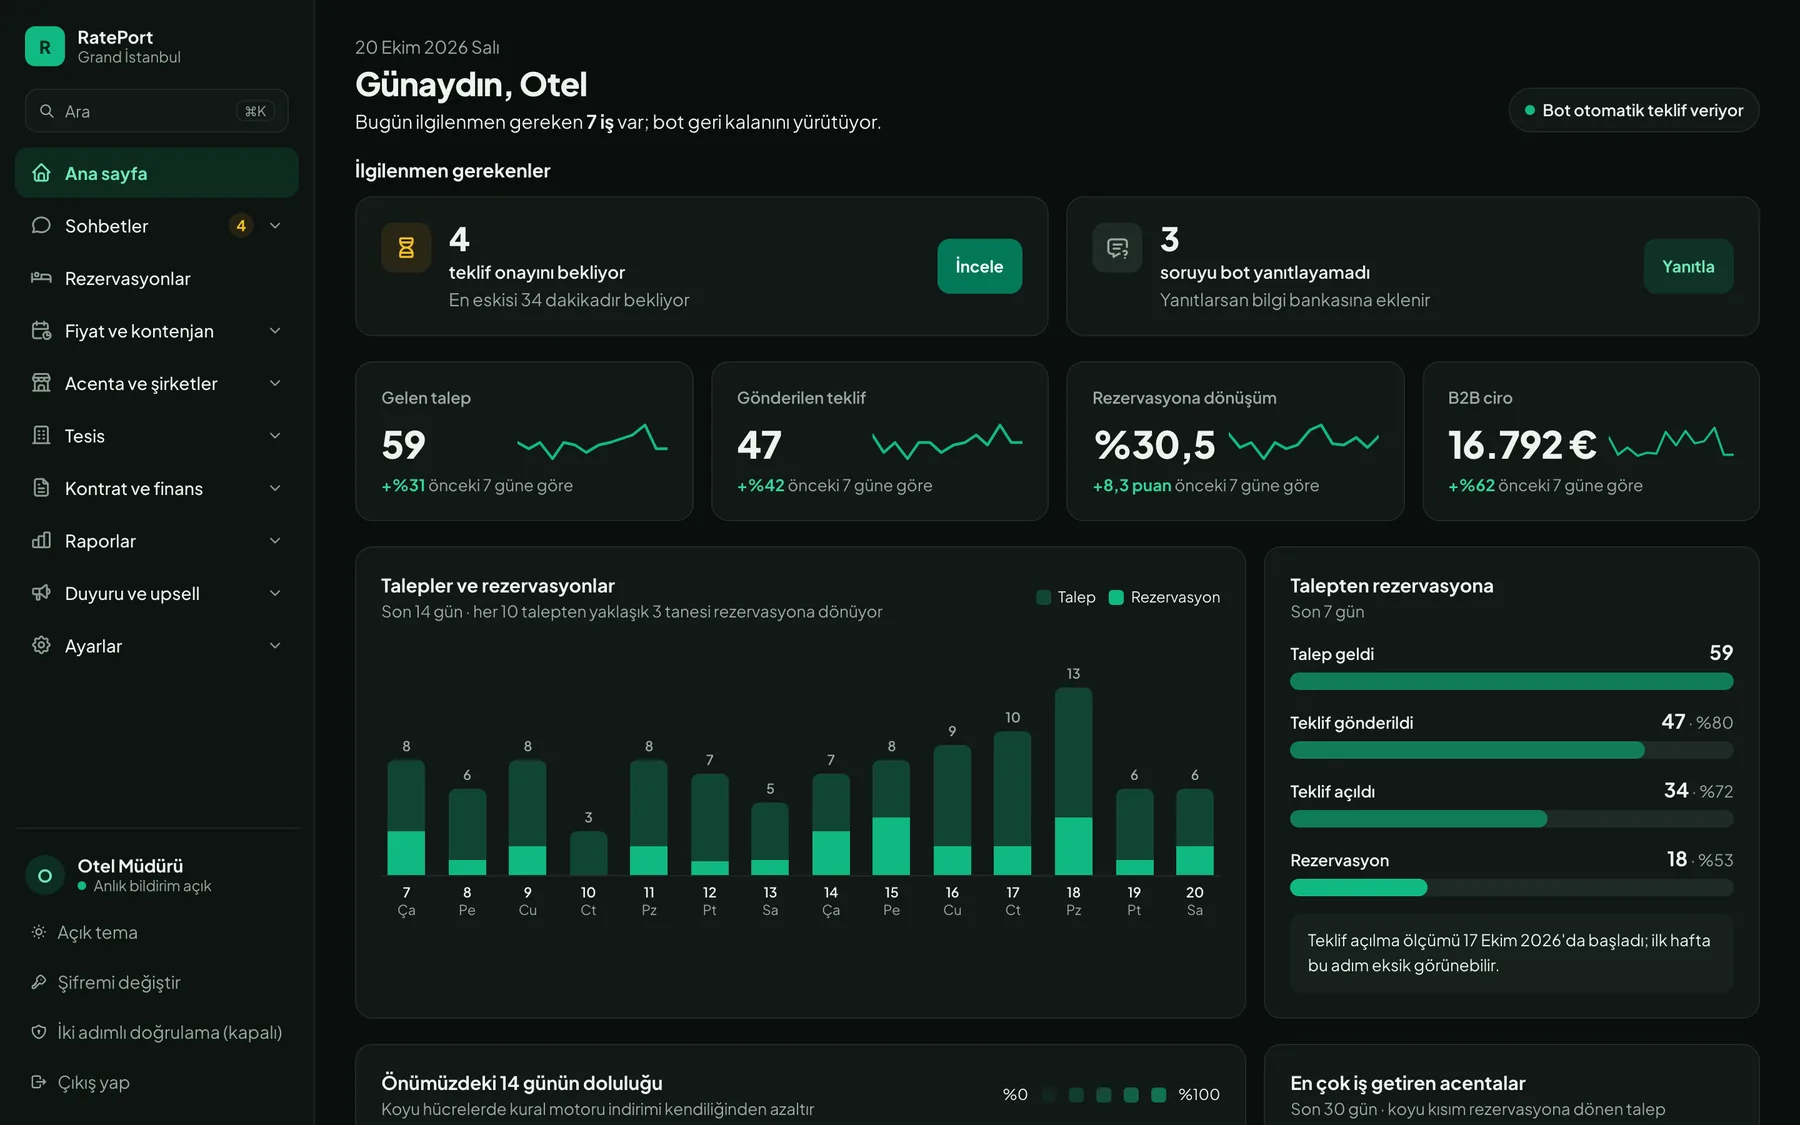Click the Kontrat ve finans document icon
Image resolution: width=1800 pixels, height=1125 pixels.
tap(41, 488)
